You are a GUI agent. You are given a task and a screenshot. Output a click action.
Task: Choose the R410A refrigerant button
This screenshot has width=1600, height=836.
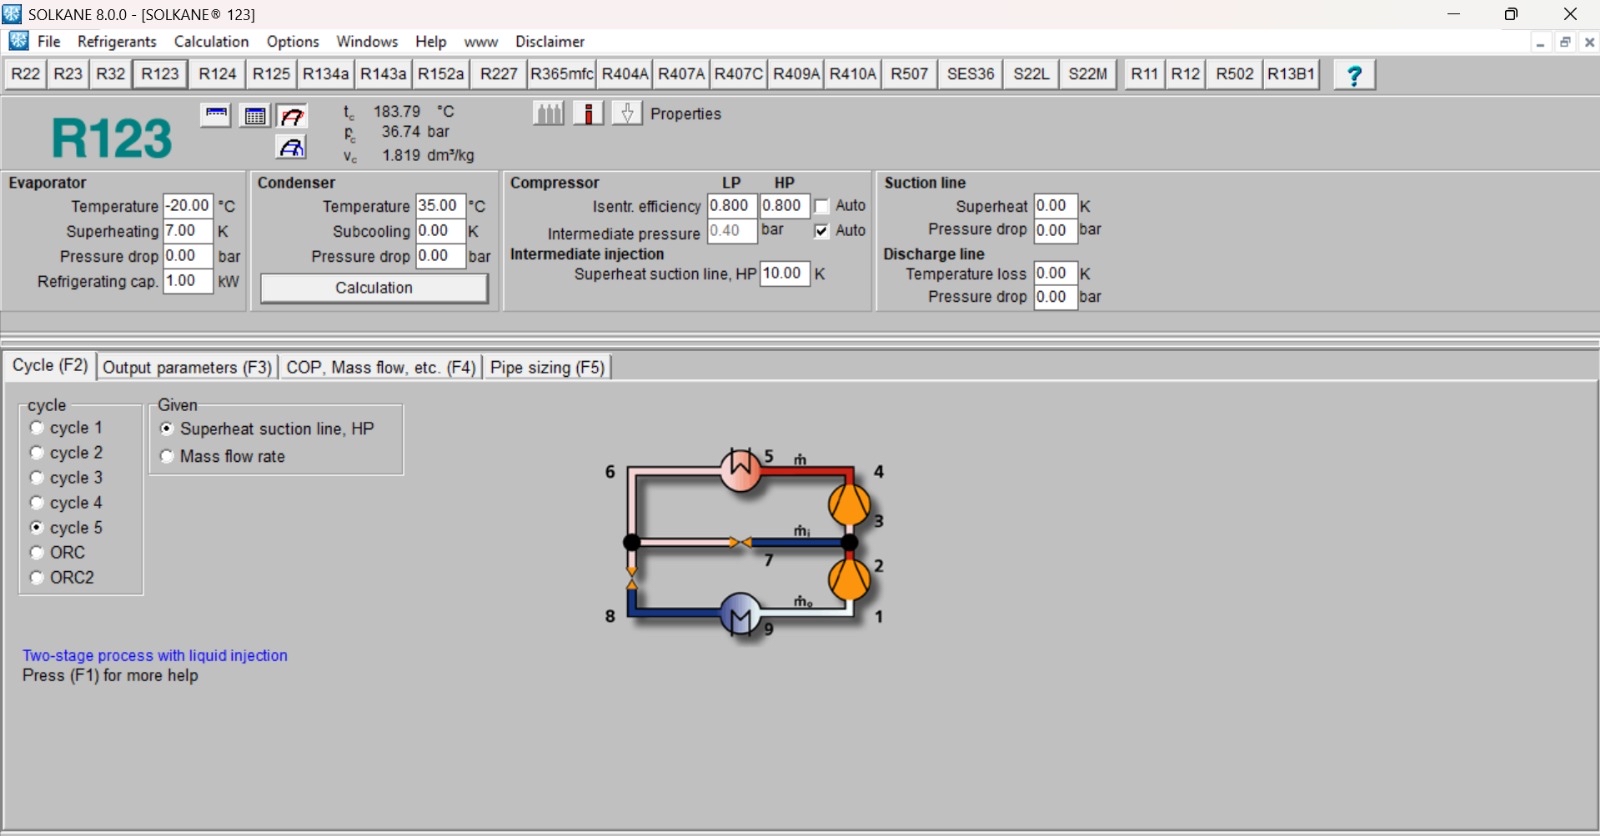(x=853, y=74)
